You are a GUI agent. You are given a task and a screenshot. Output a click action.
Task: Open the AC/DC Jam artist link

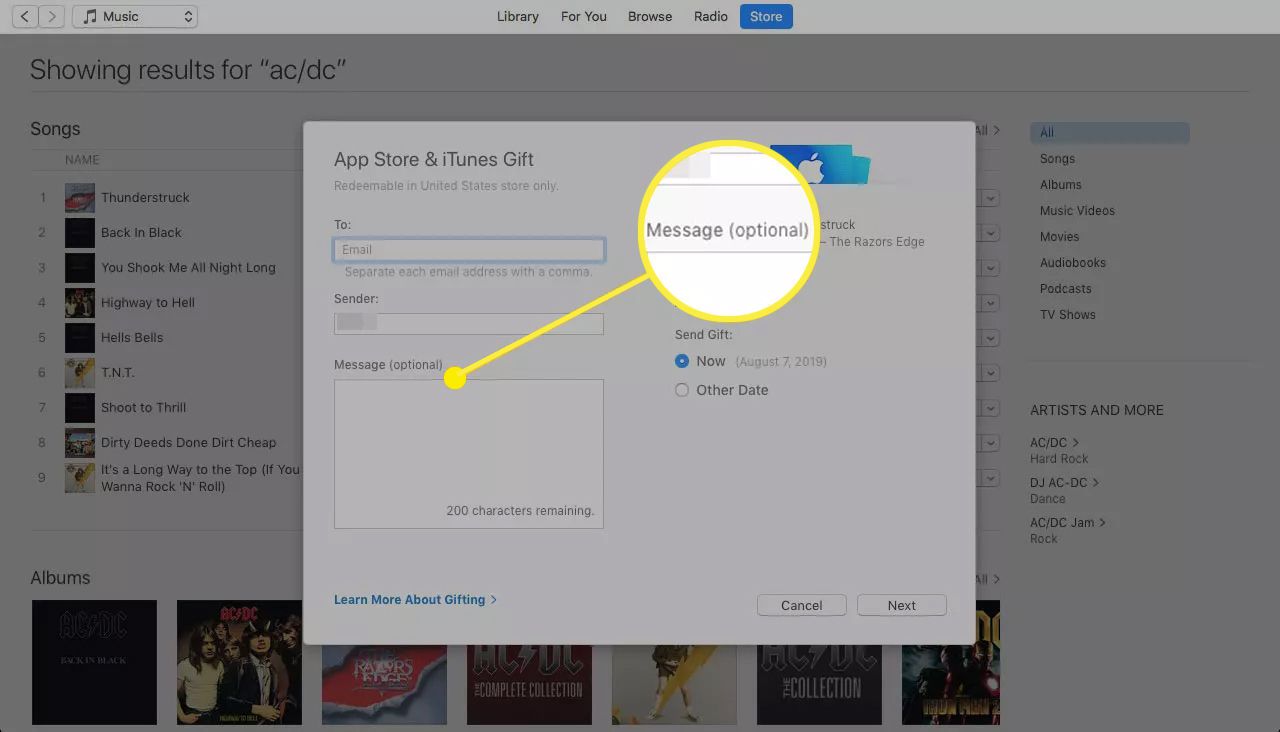click(x=1068, y=522)
